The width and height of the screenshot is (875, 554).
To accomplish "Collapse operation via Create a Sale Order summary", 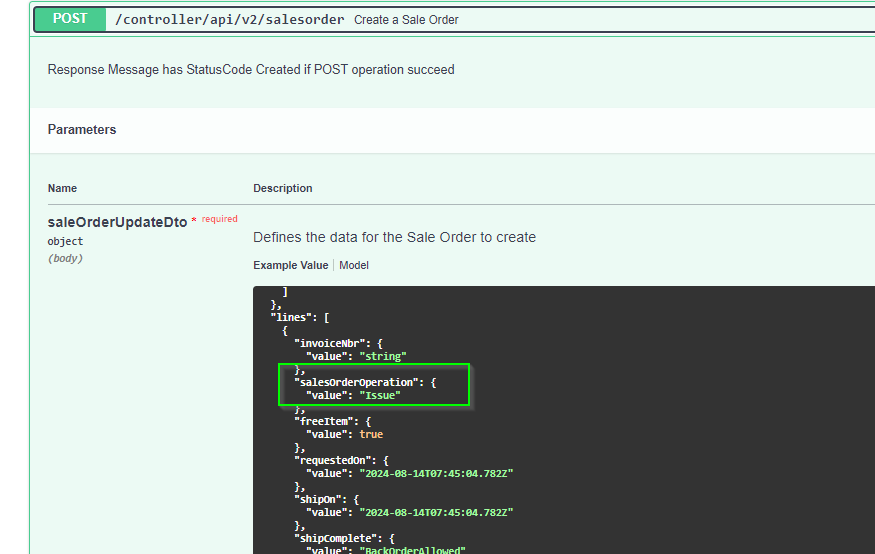I will coord(406,20).
